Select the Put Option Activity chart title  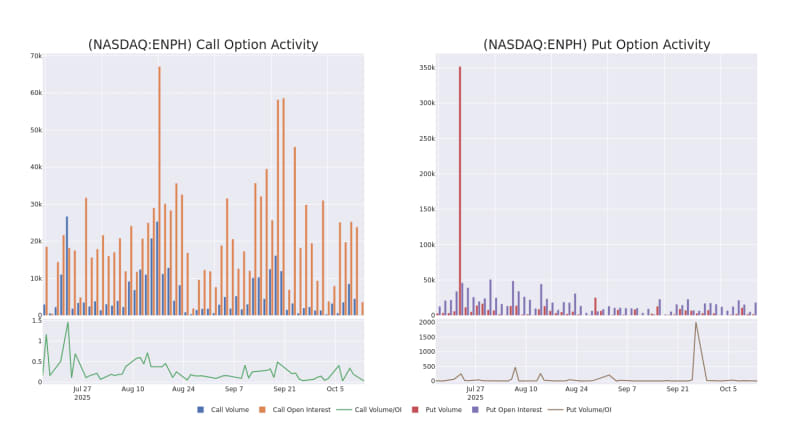(x=596, y=45)
